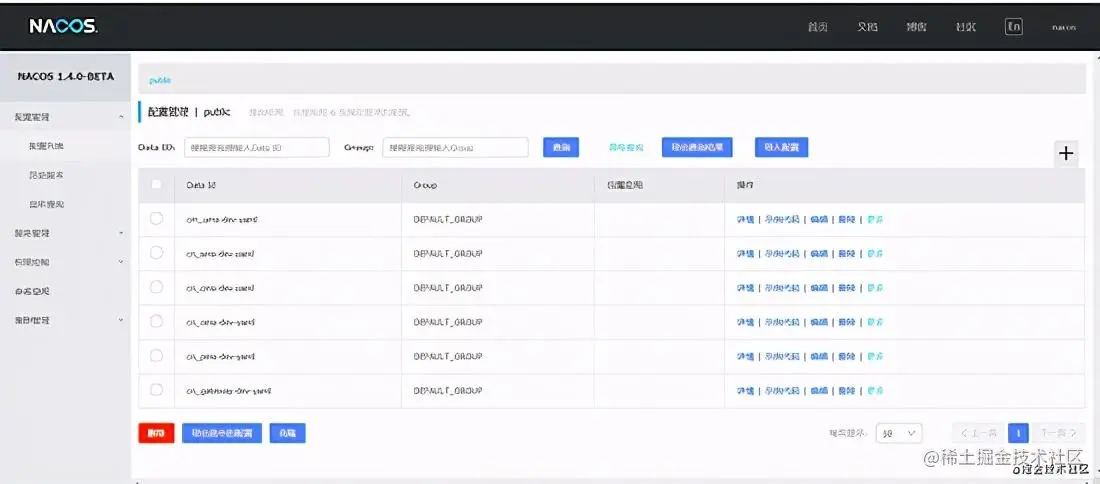Go to 首页 in the top navigation
This screenshot has height=484, width=1100.
tap(817, 27)
